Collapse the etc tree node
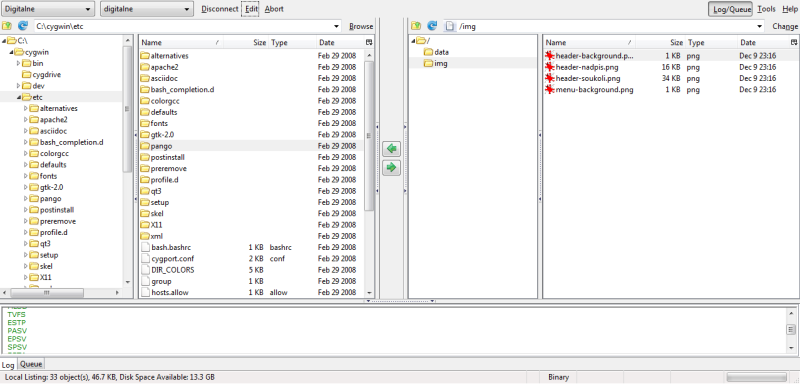The height and width of the screenshot is (384, 800). tap(18, 97)
